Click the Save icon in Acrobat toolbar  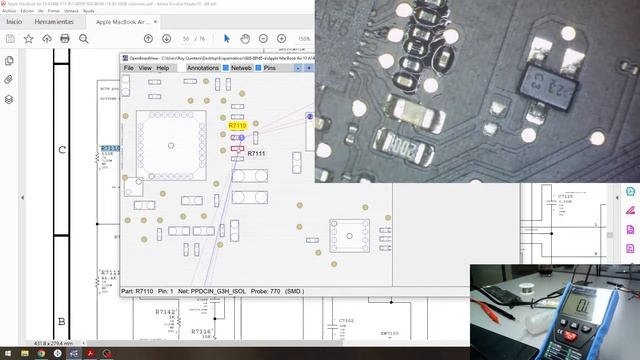10,39
